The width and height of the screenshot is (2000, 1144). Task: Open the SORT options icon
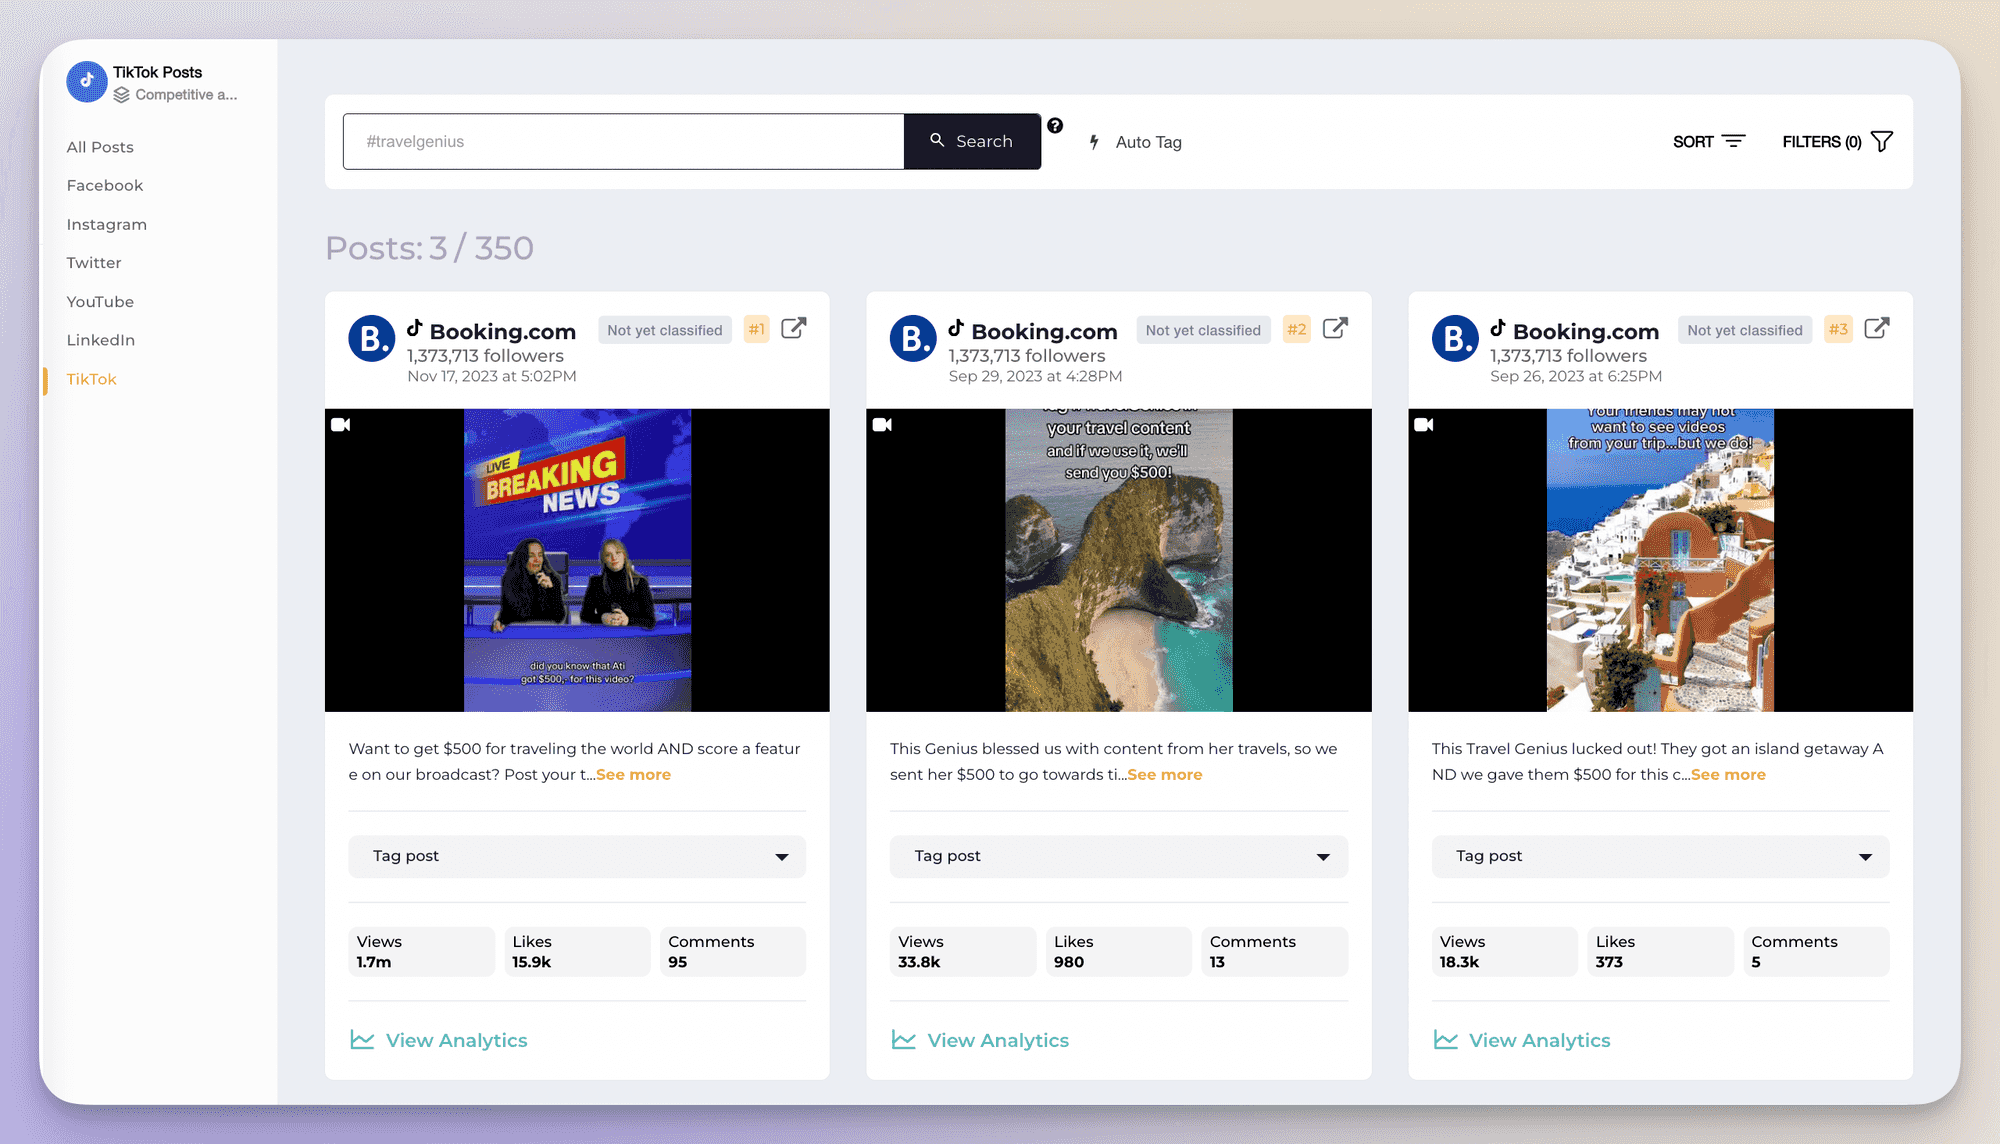coord(1734,142)
